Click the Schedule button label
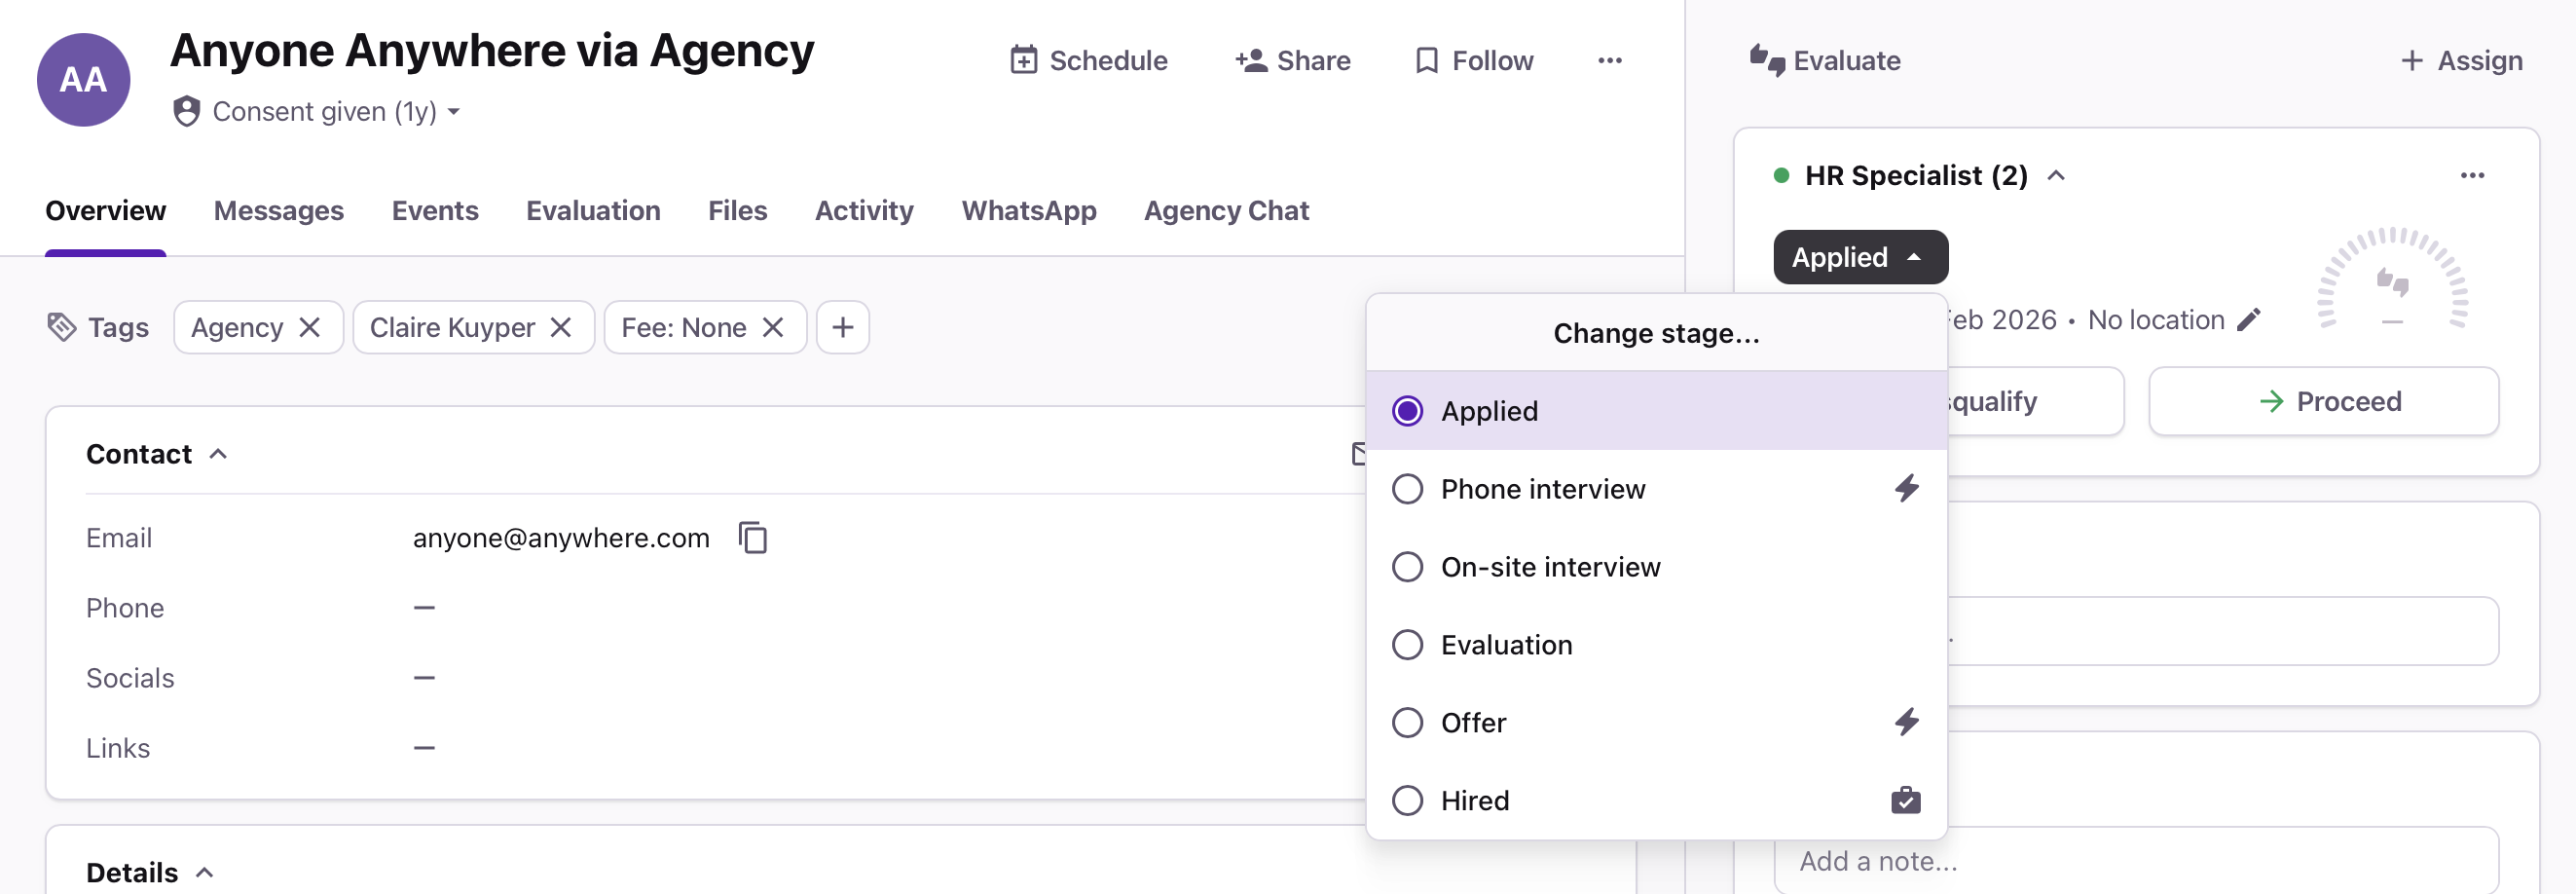 [1108, 61]
